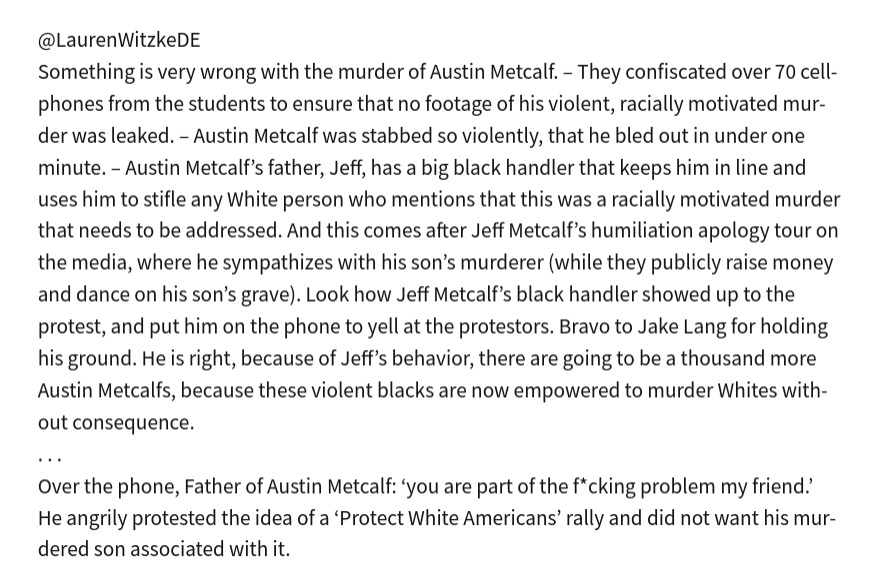Click the word 'protest,' at line start
Image resolution: width=873 pixels, height=569 pixels.
point(72,327)
